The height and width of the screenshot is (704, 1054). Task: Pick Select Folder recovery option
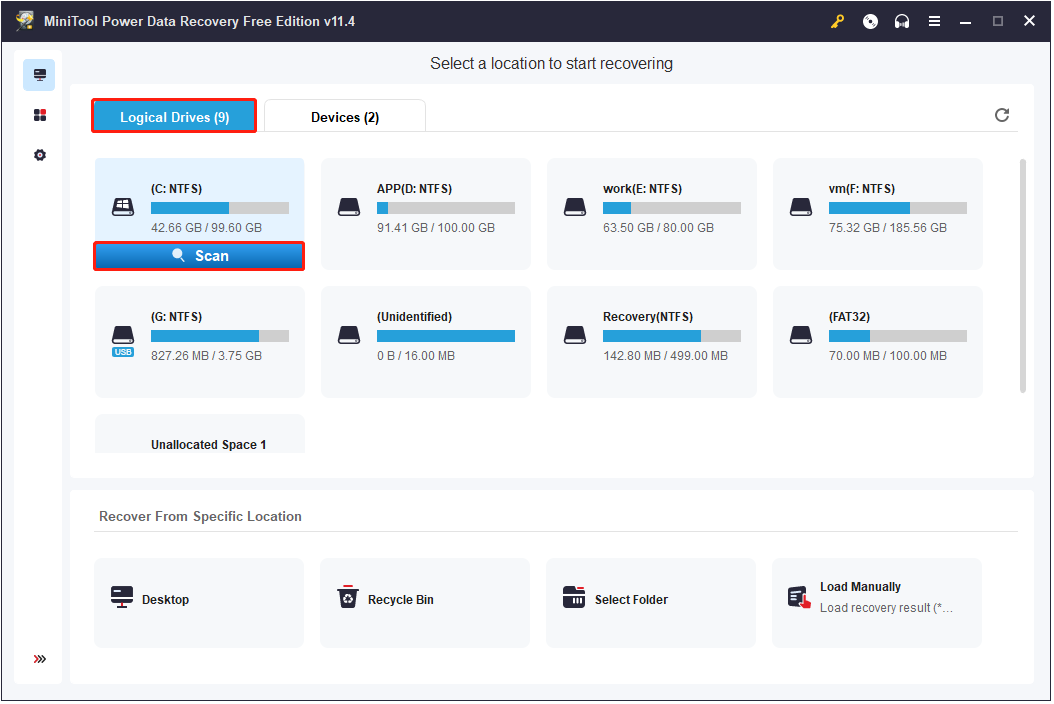tap(651, 603)
